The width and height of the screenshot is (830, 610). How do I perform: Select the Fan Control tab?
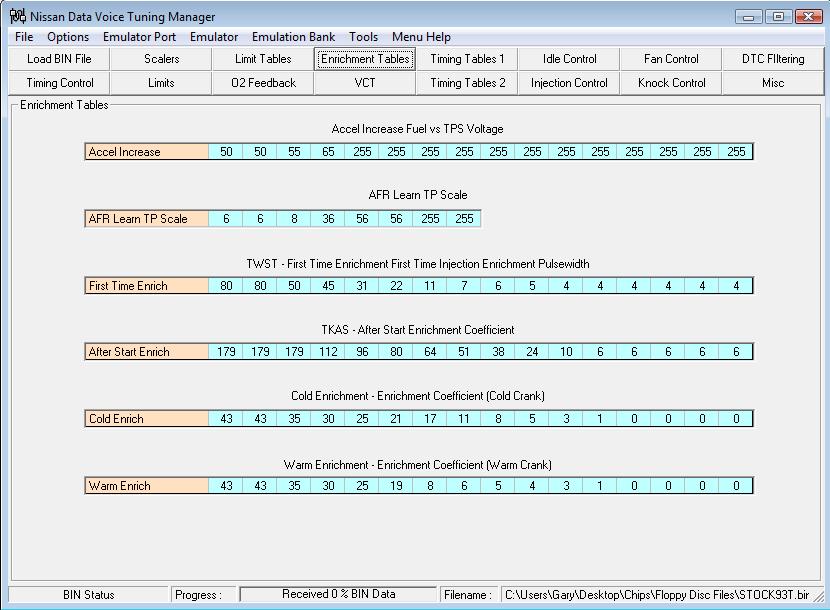coord(671,59)
